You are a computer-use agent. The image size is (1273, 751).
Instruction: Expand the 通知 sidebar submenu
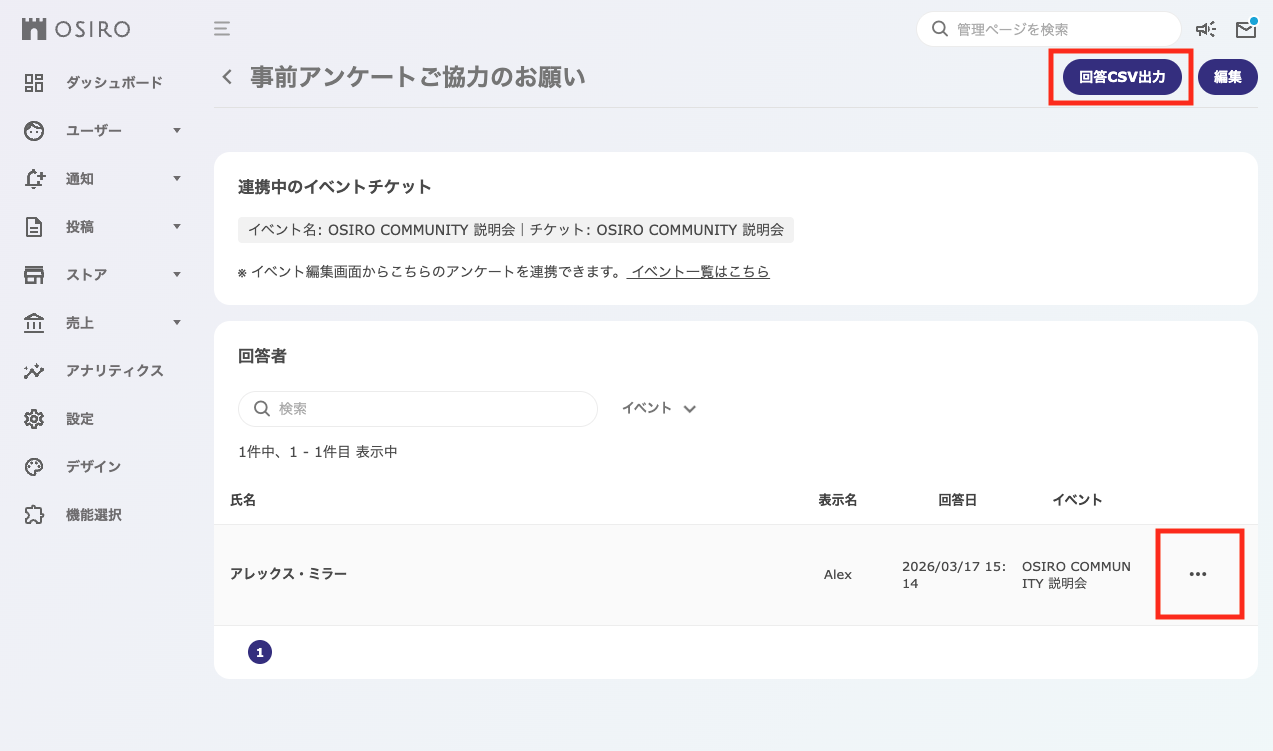[x=177, y=179]
